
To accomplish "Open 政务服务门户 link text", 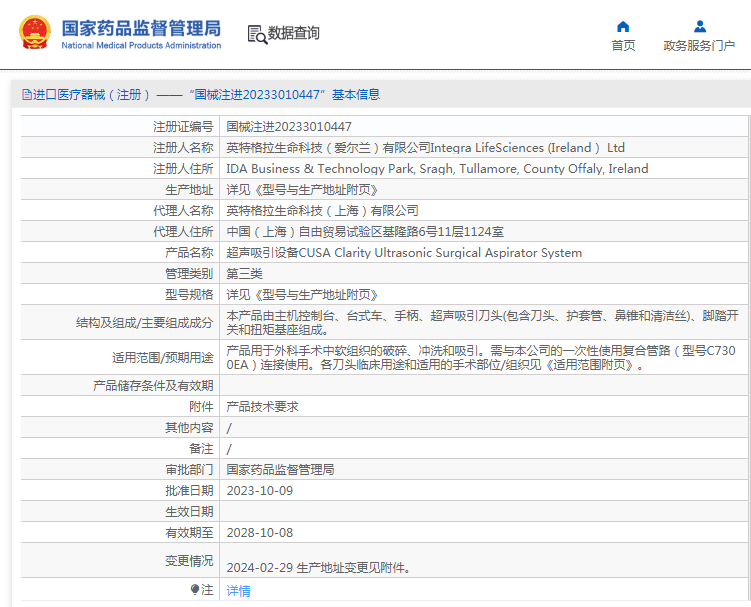I will click(x=699, y=46).
